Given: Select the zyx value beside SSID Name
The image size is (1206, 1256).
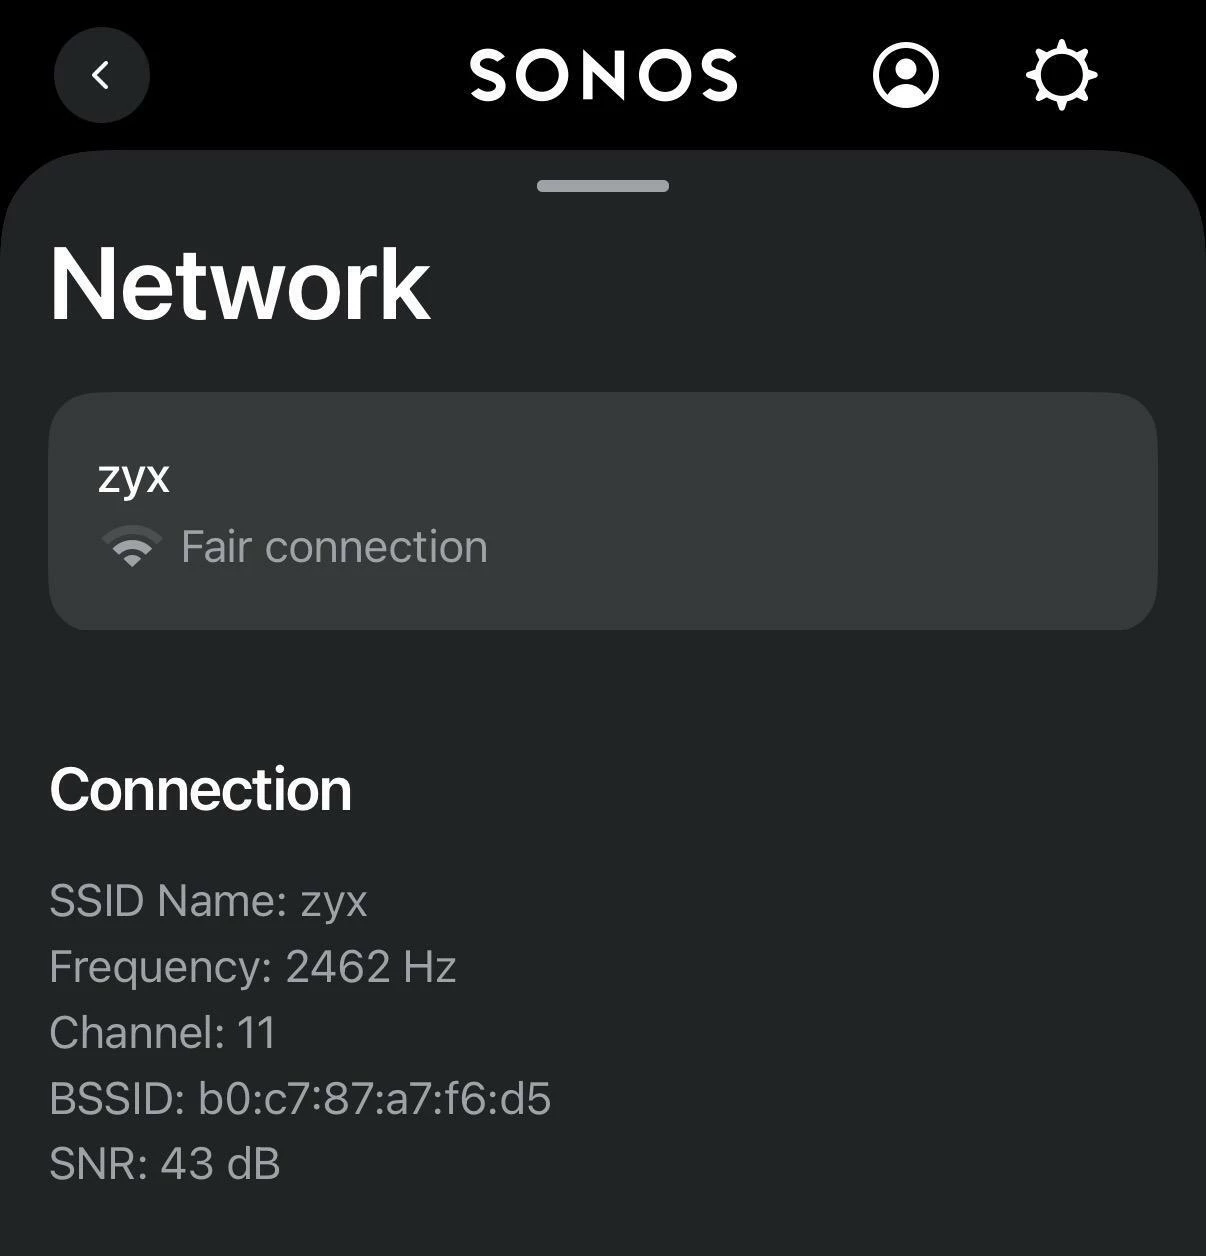Looking at the screenshot, I should coord(334,901).
